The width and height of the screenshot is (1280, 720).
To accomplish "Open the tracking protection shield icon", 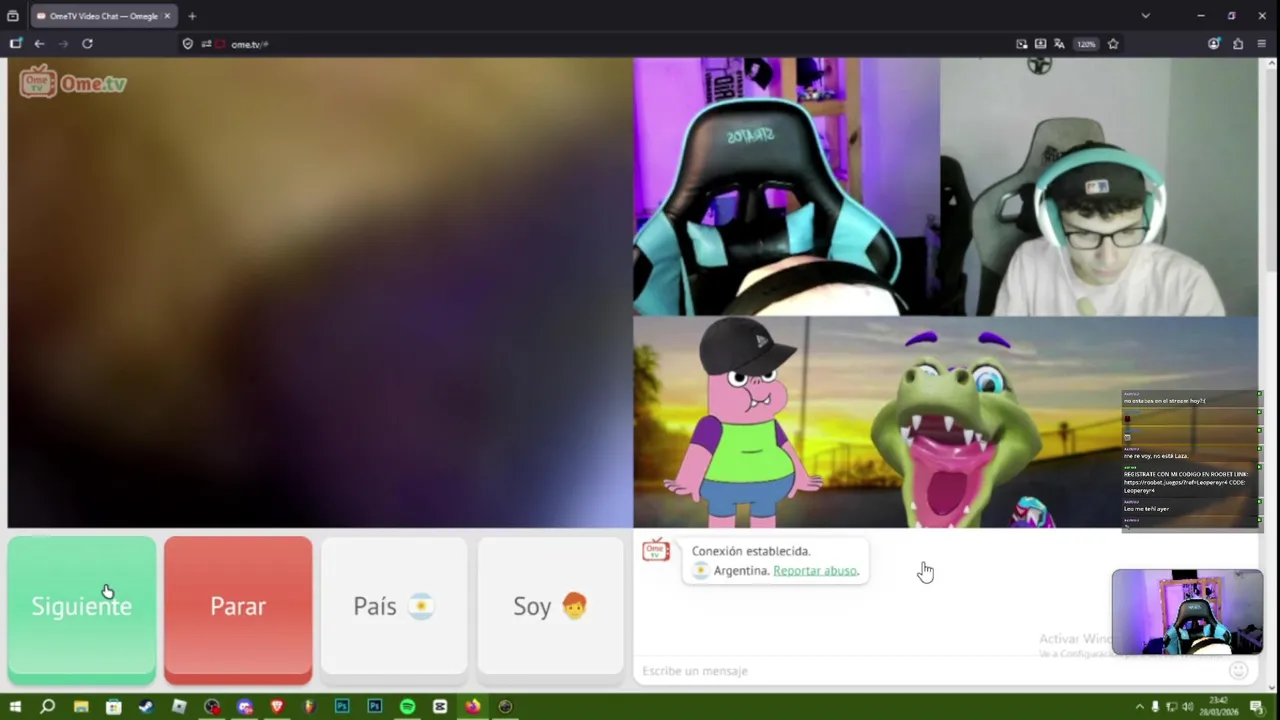I will 187,44.
